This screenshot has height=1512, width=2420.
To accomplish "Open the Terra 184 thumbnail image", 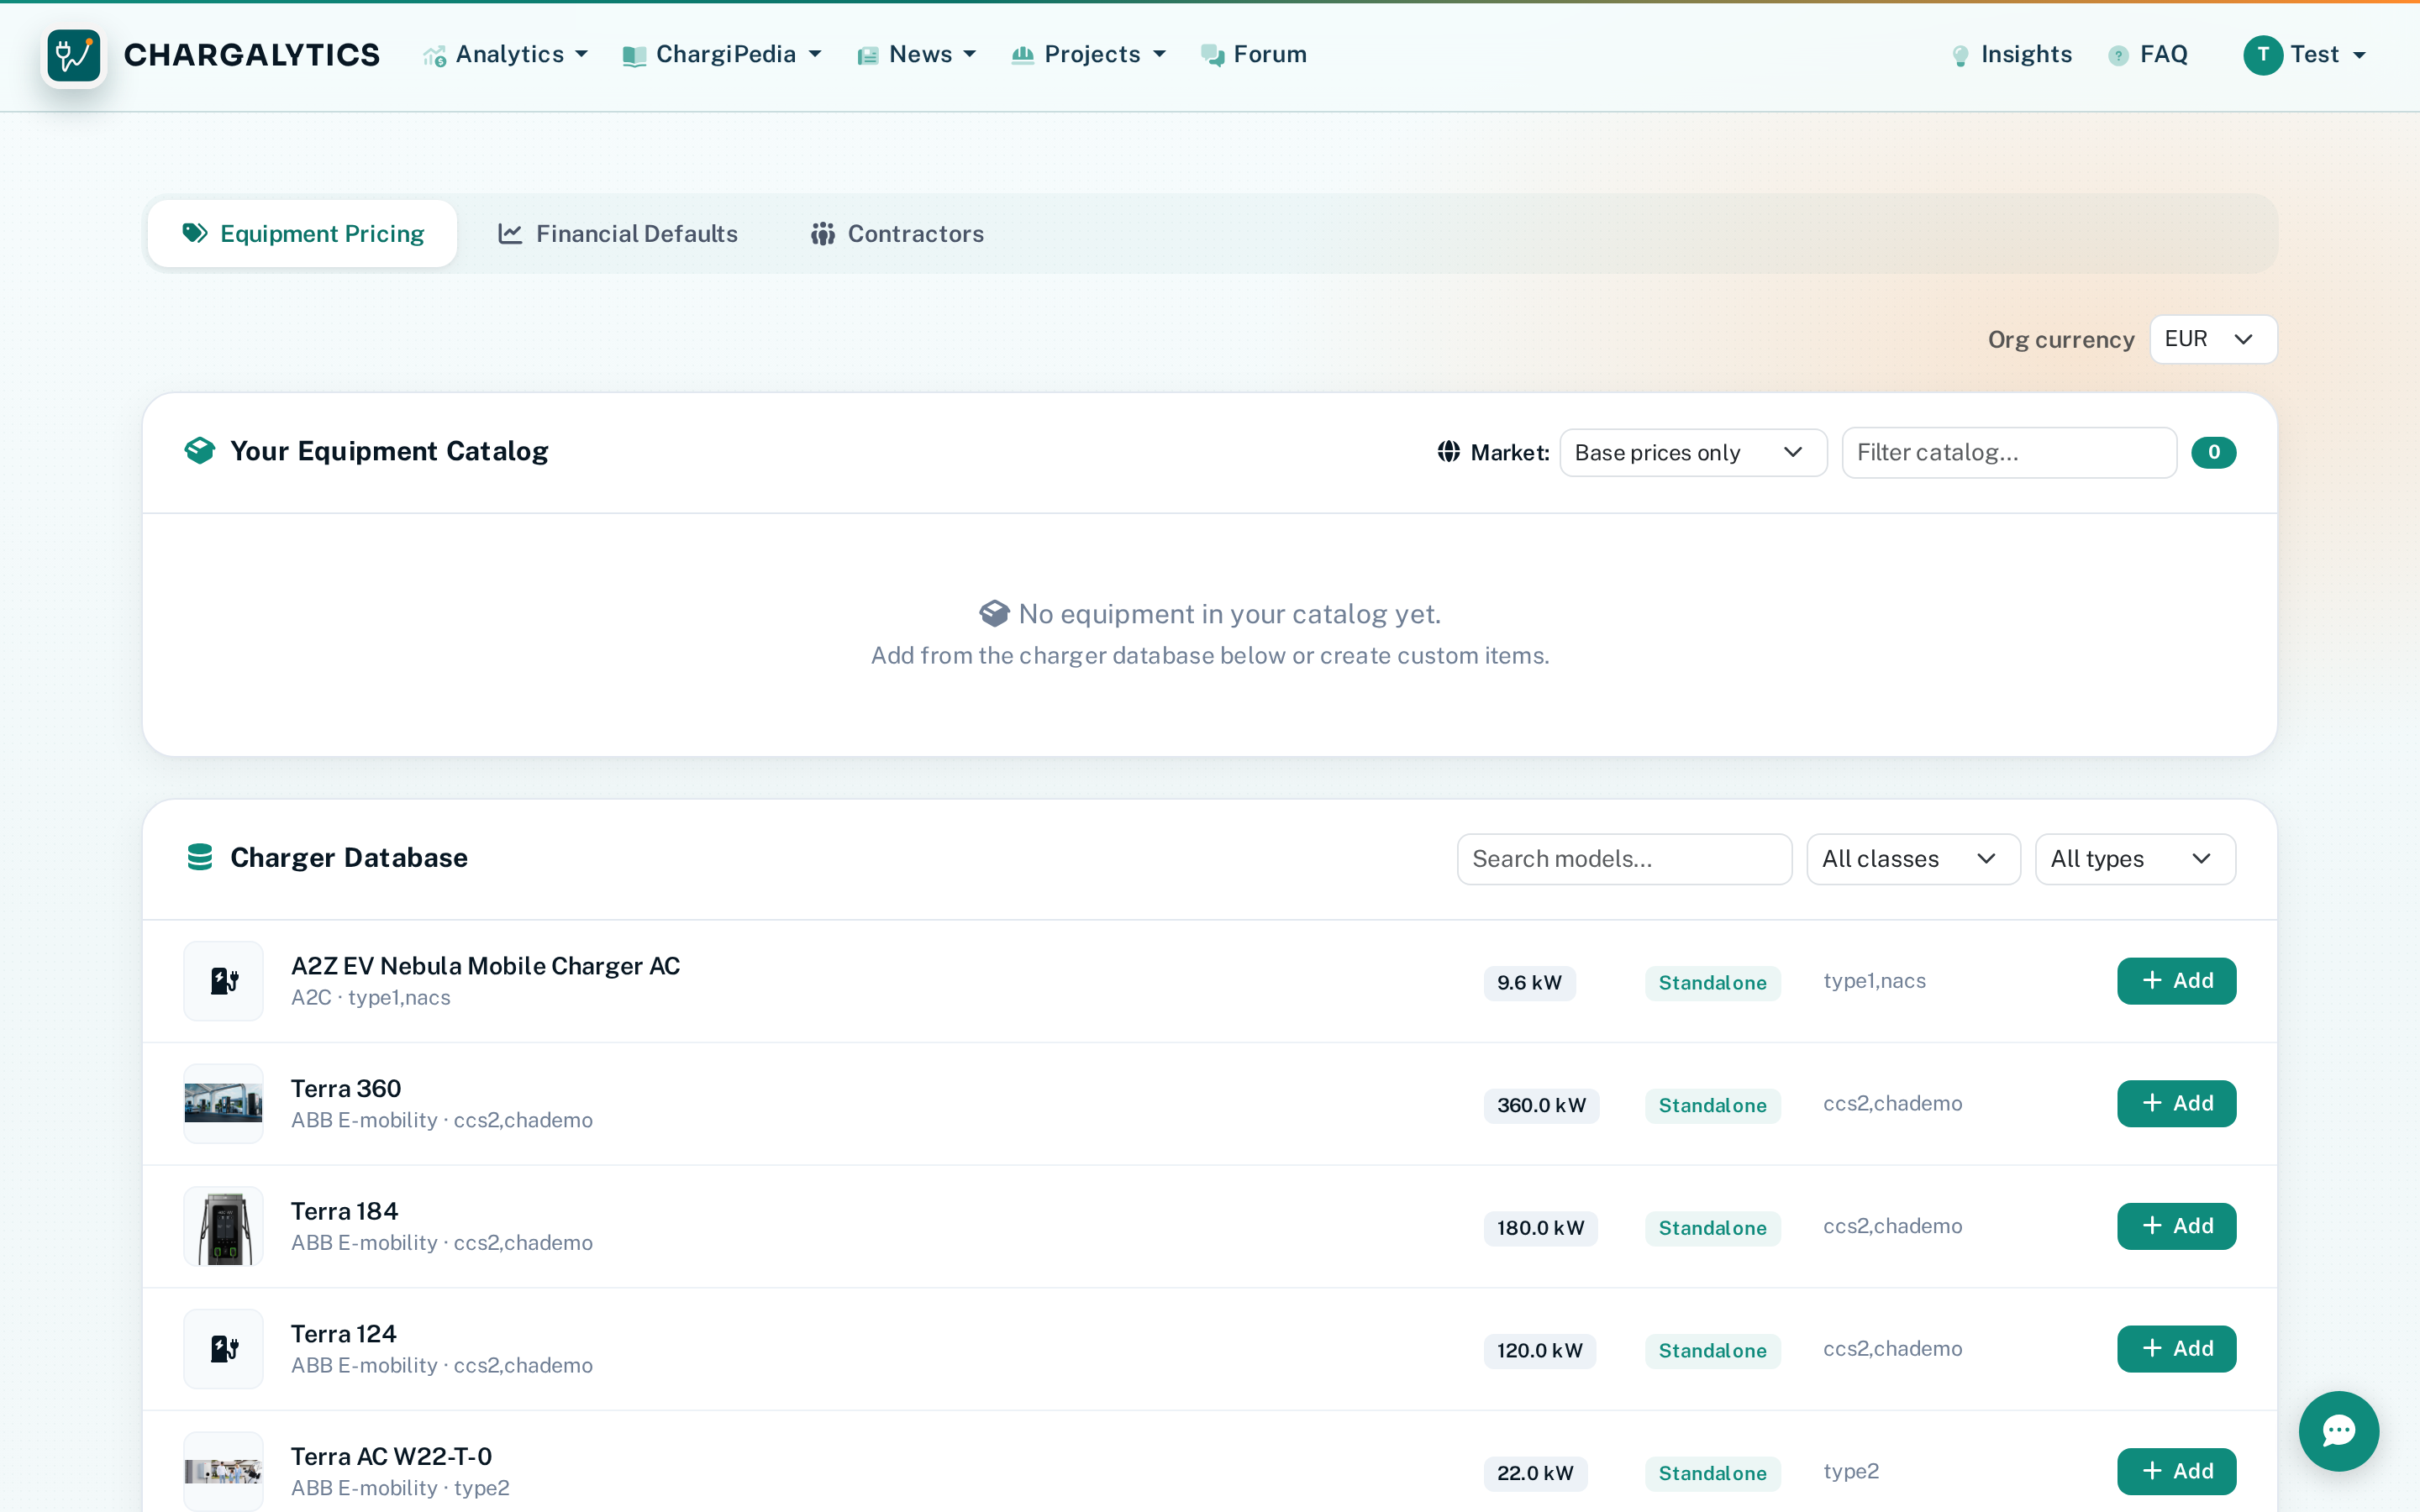I will tap(224, 1226).
